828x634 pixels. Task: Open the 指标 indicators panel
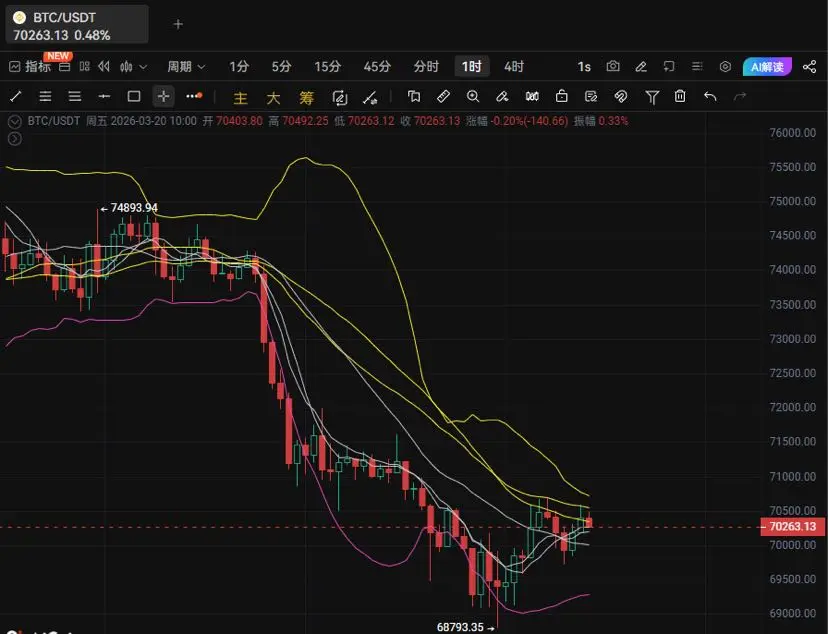[30, 67]
